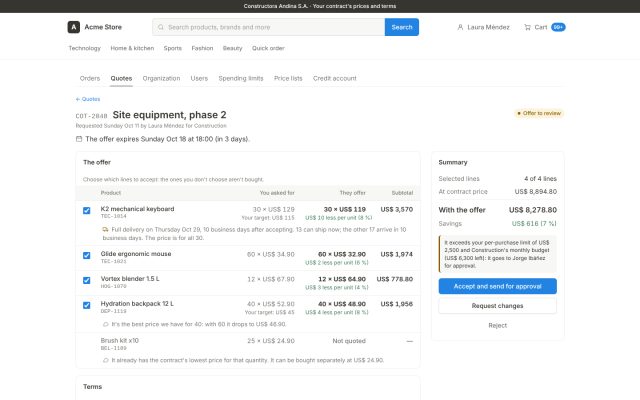640x400 pixels.
Task: Click the user profile icon
Action: (x=460, y=27)
